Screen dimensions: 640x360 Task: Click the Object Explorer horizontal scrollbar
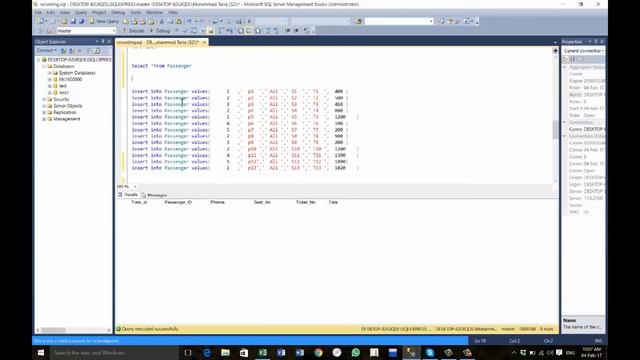(x=73, y=330)
